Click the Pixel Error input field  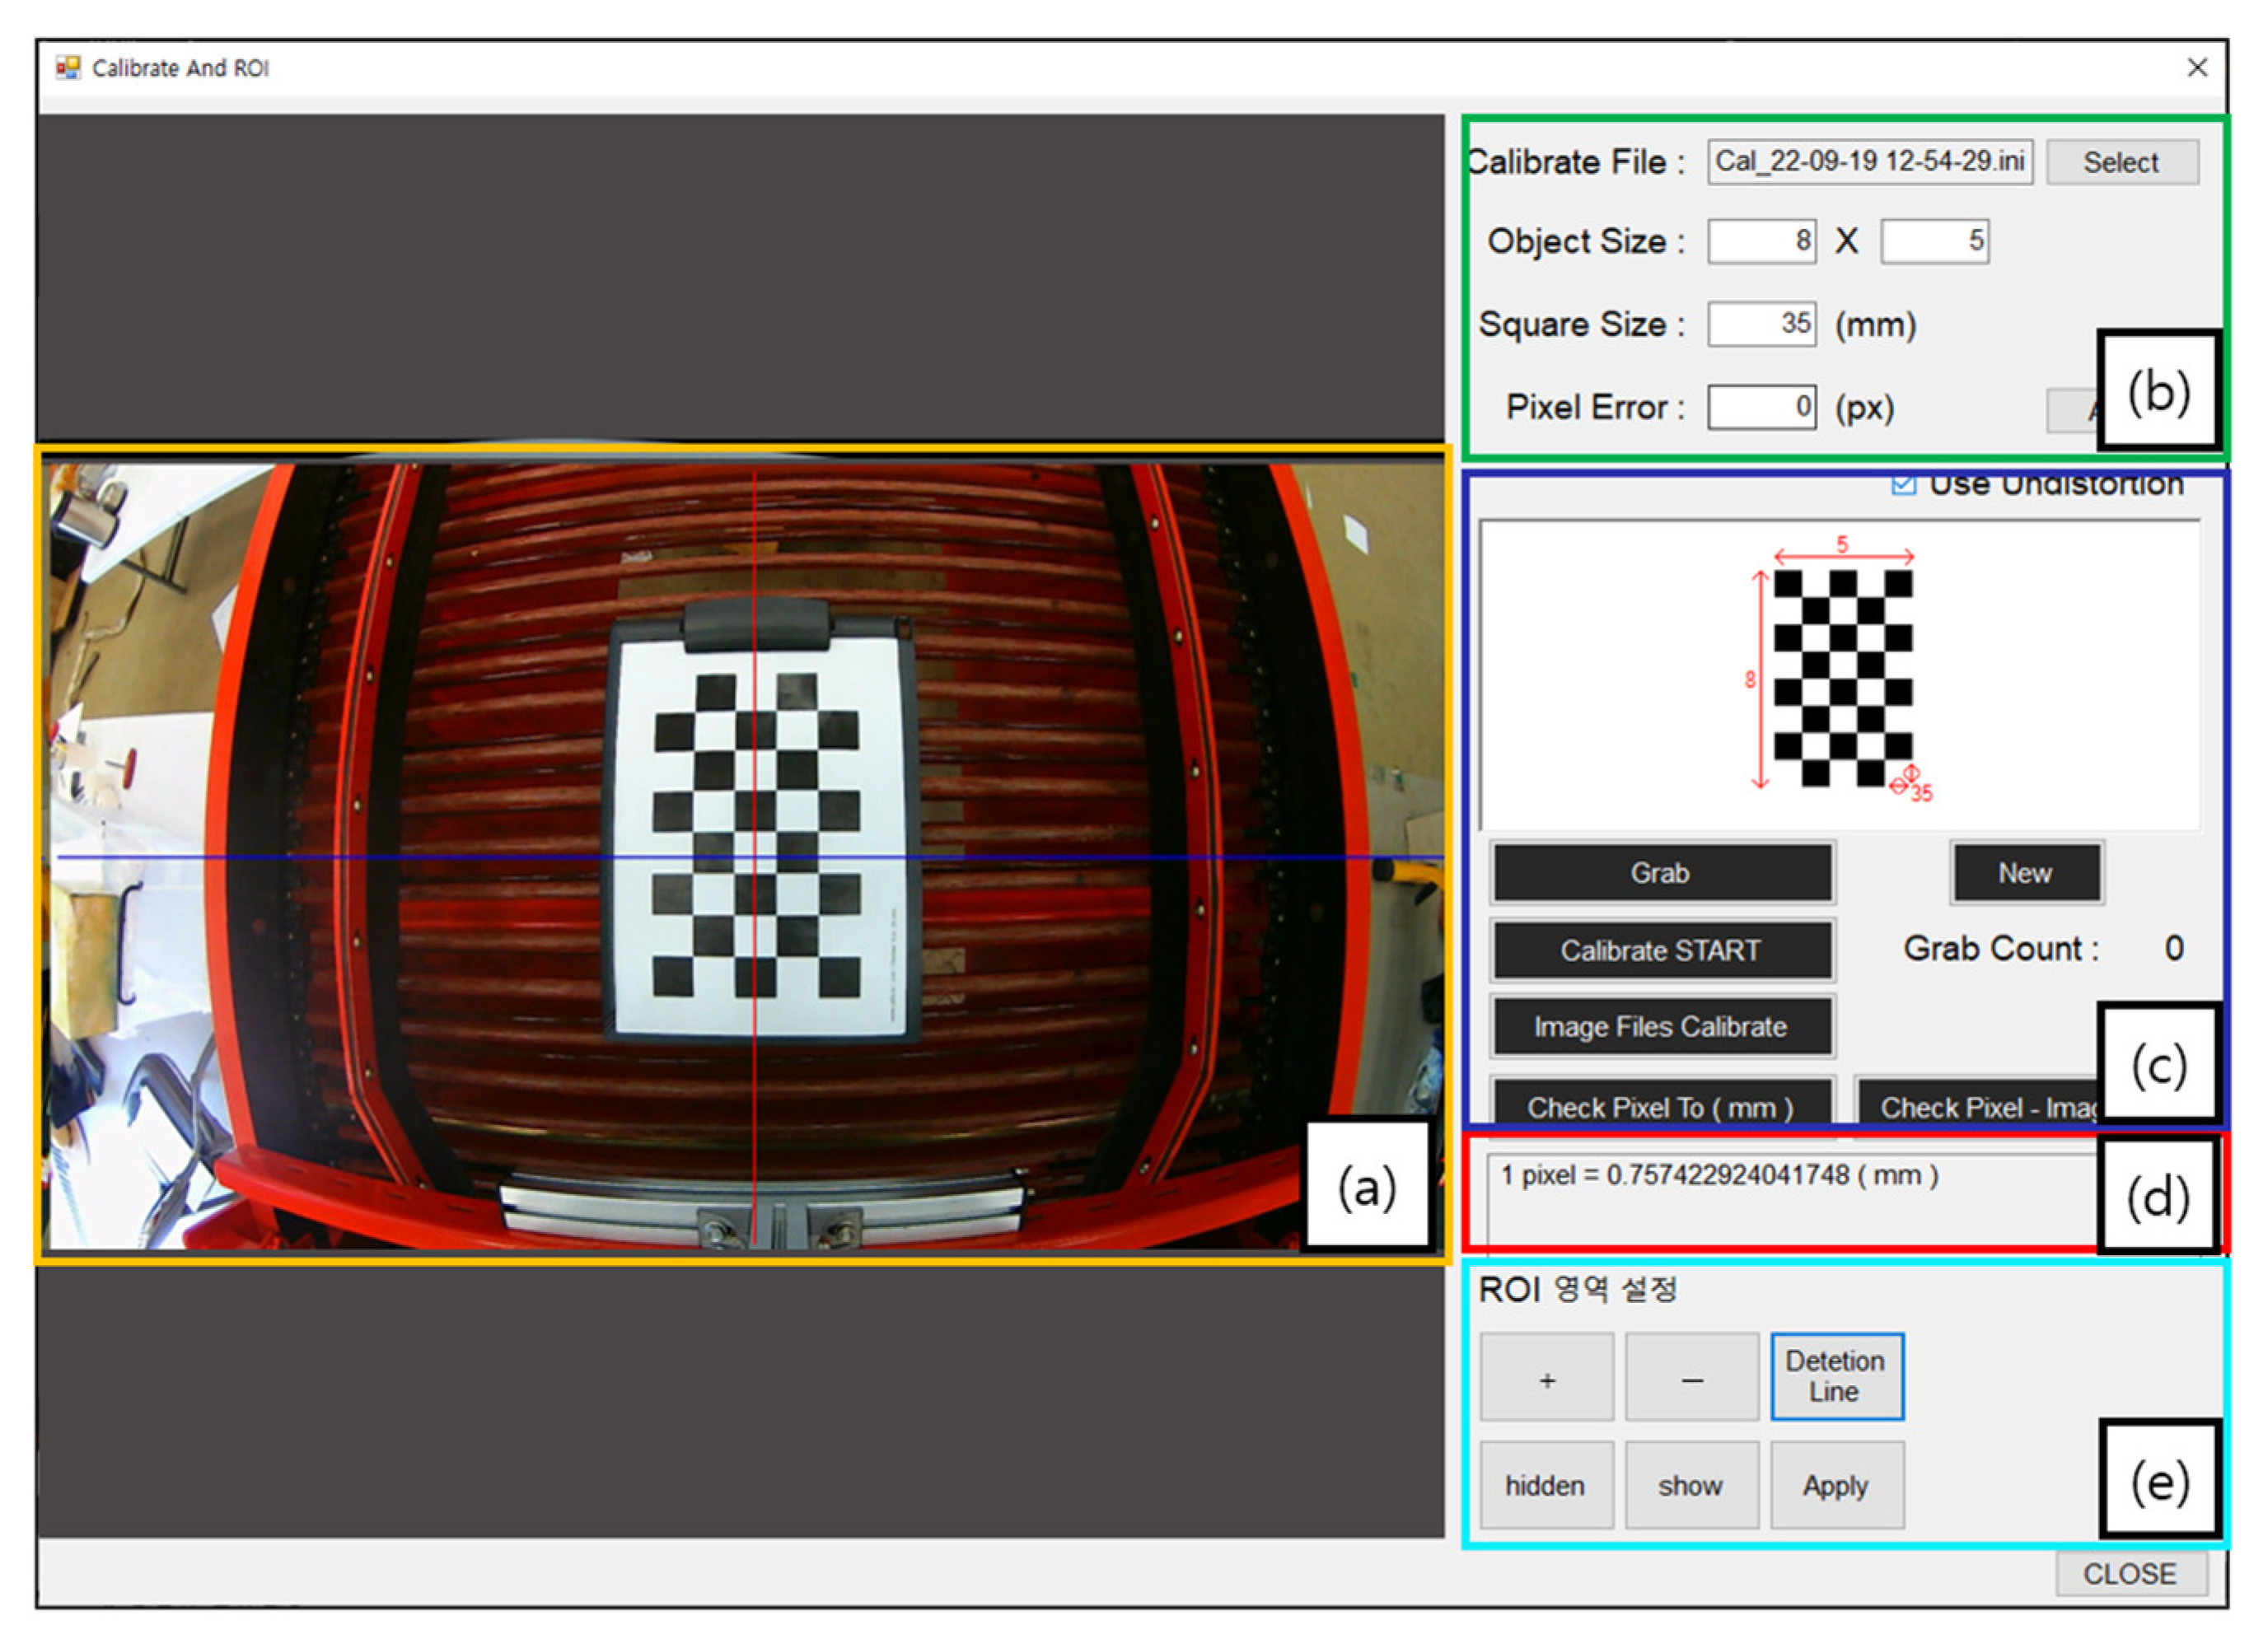1761,407
